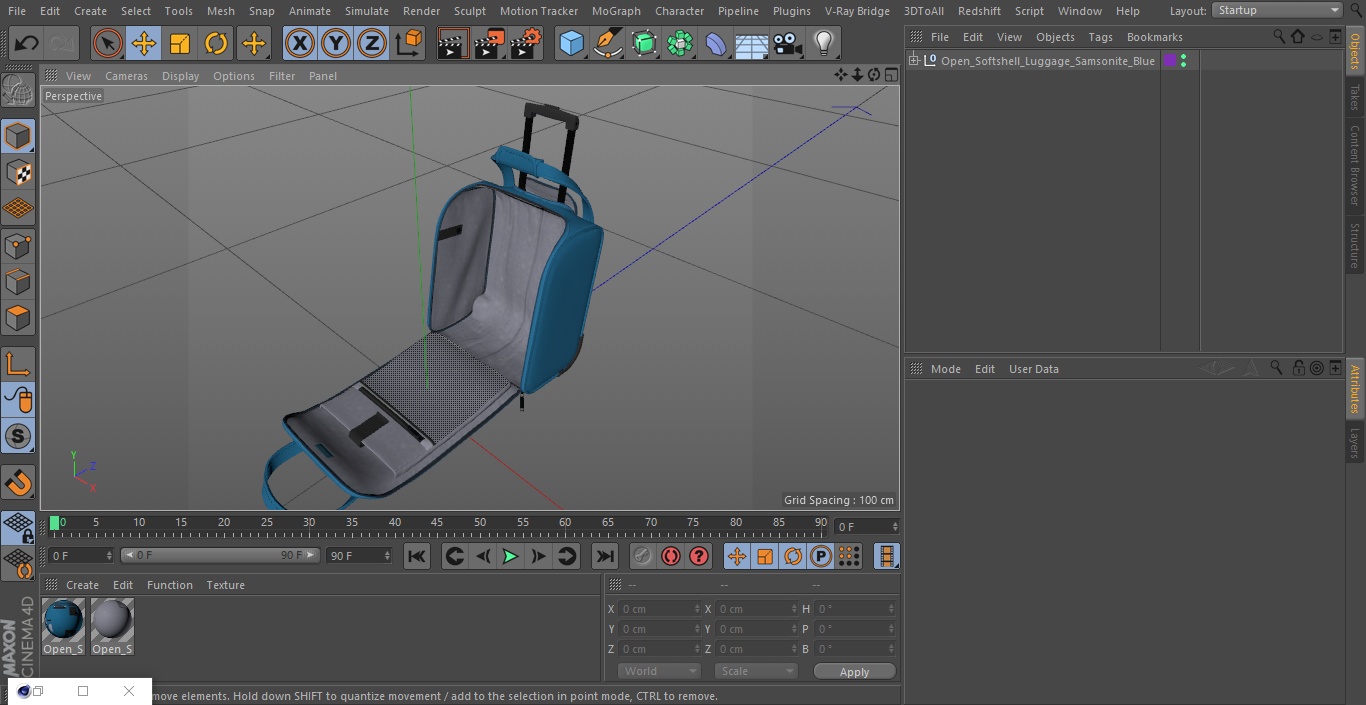Open the viewport Filter menu

point(282,76)
